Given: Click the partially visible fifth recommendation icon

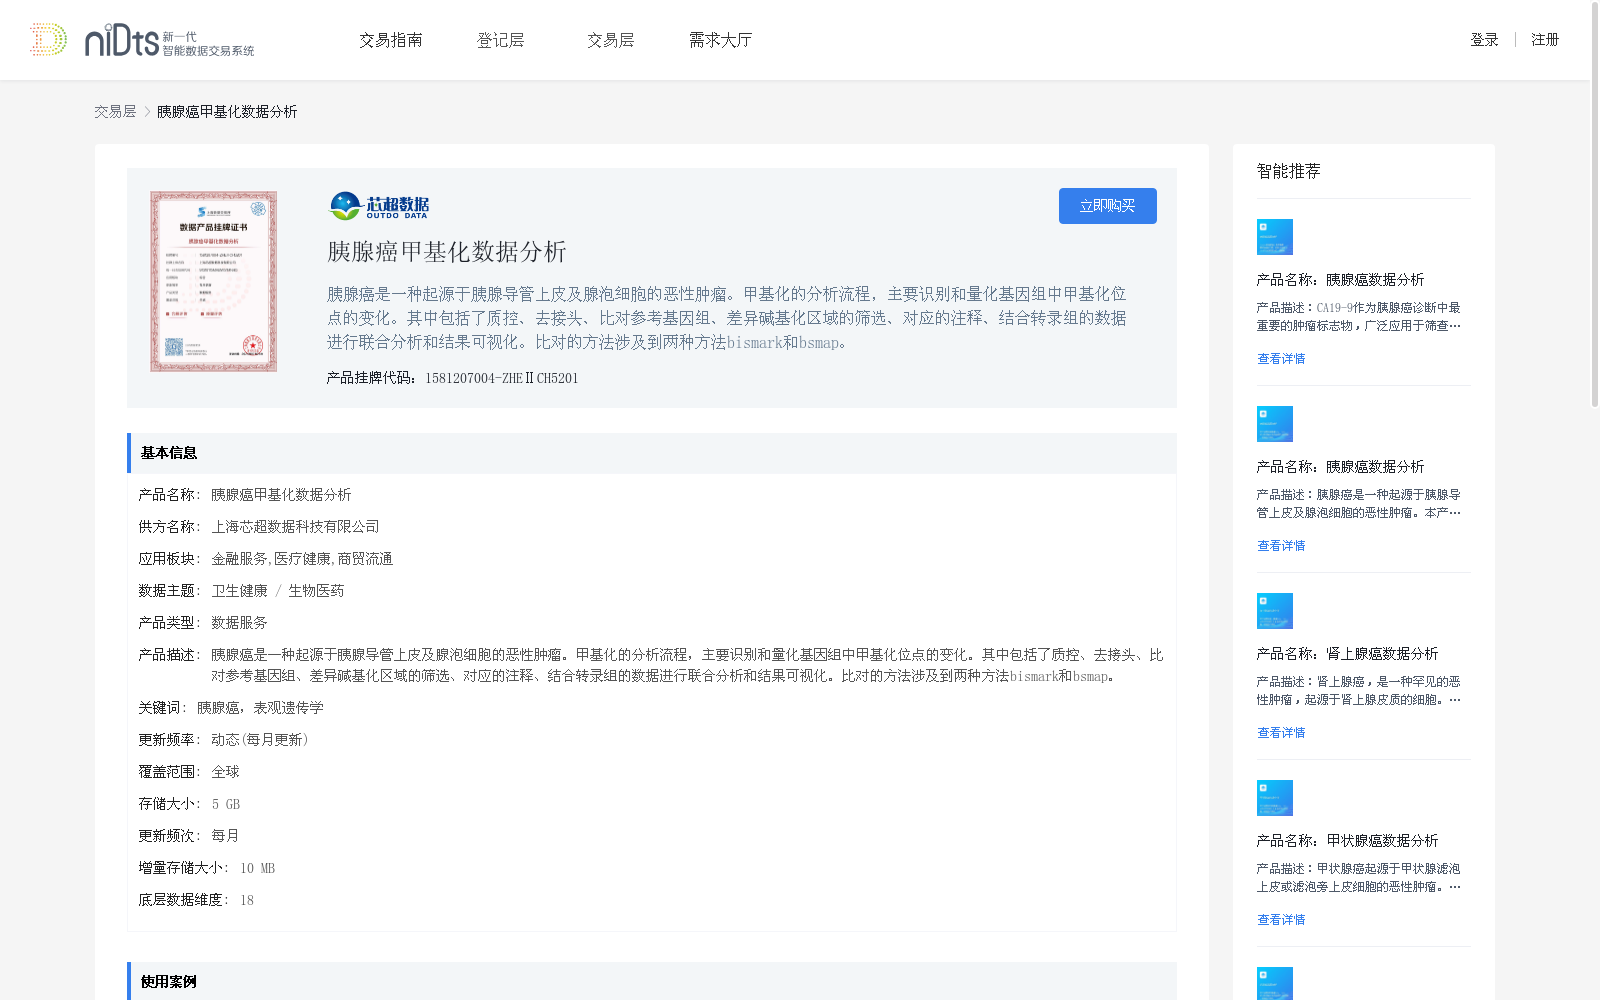Looking at the screenshot, I should 1275,983.
